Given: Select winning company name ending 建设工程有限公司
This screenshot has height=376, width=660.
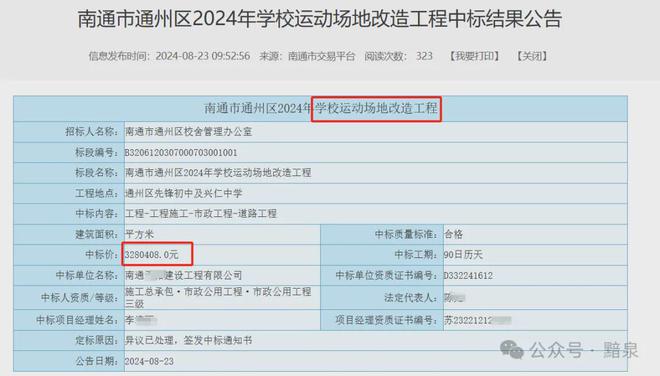Looking at the screenshot, I should [x=203, y=275].
